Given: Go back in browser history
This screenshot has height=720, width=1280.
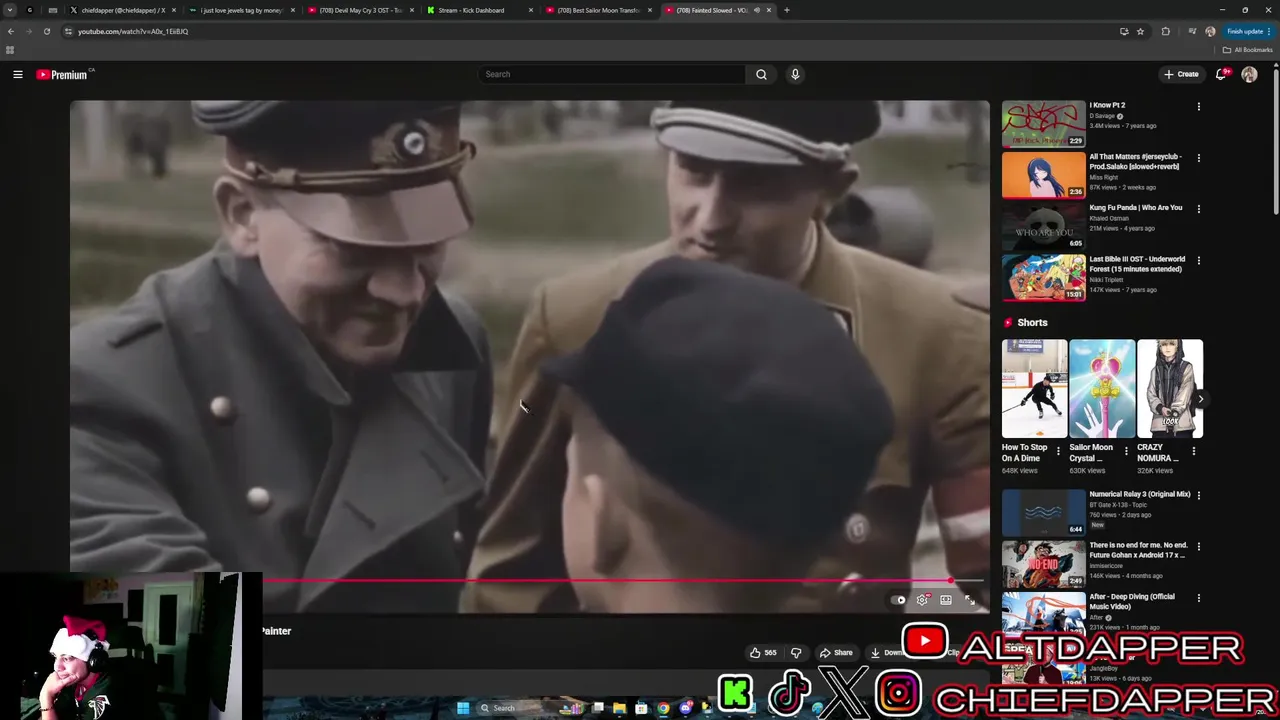Looking at the screenshot, I should (x=11, y=31).
